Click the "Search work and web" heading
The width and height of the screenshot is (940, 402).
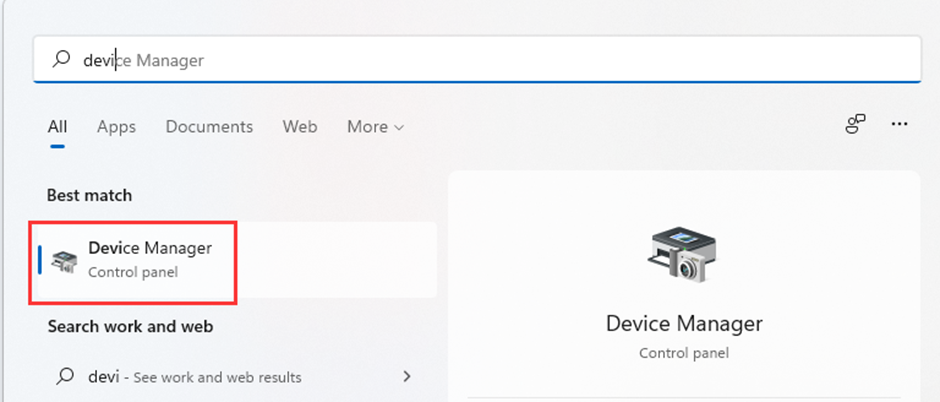point(130,326)
